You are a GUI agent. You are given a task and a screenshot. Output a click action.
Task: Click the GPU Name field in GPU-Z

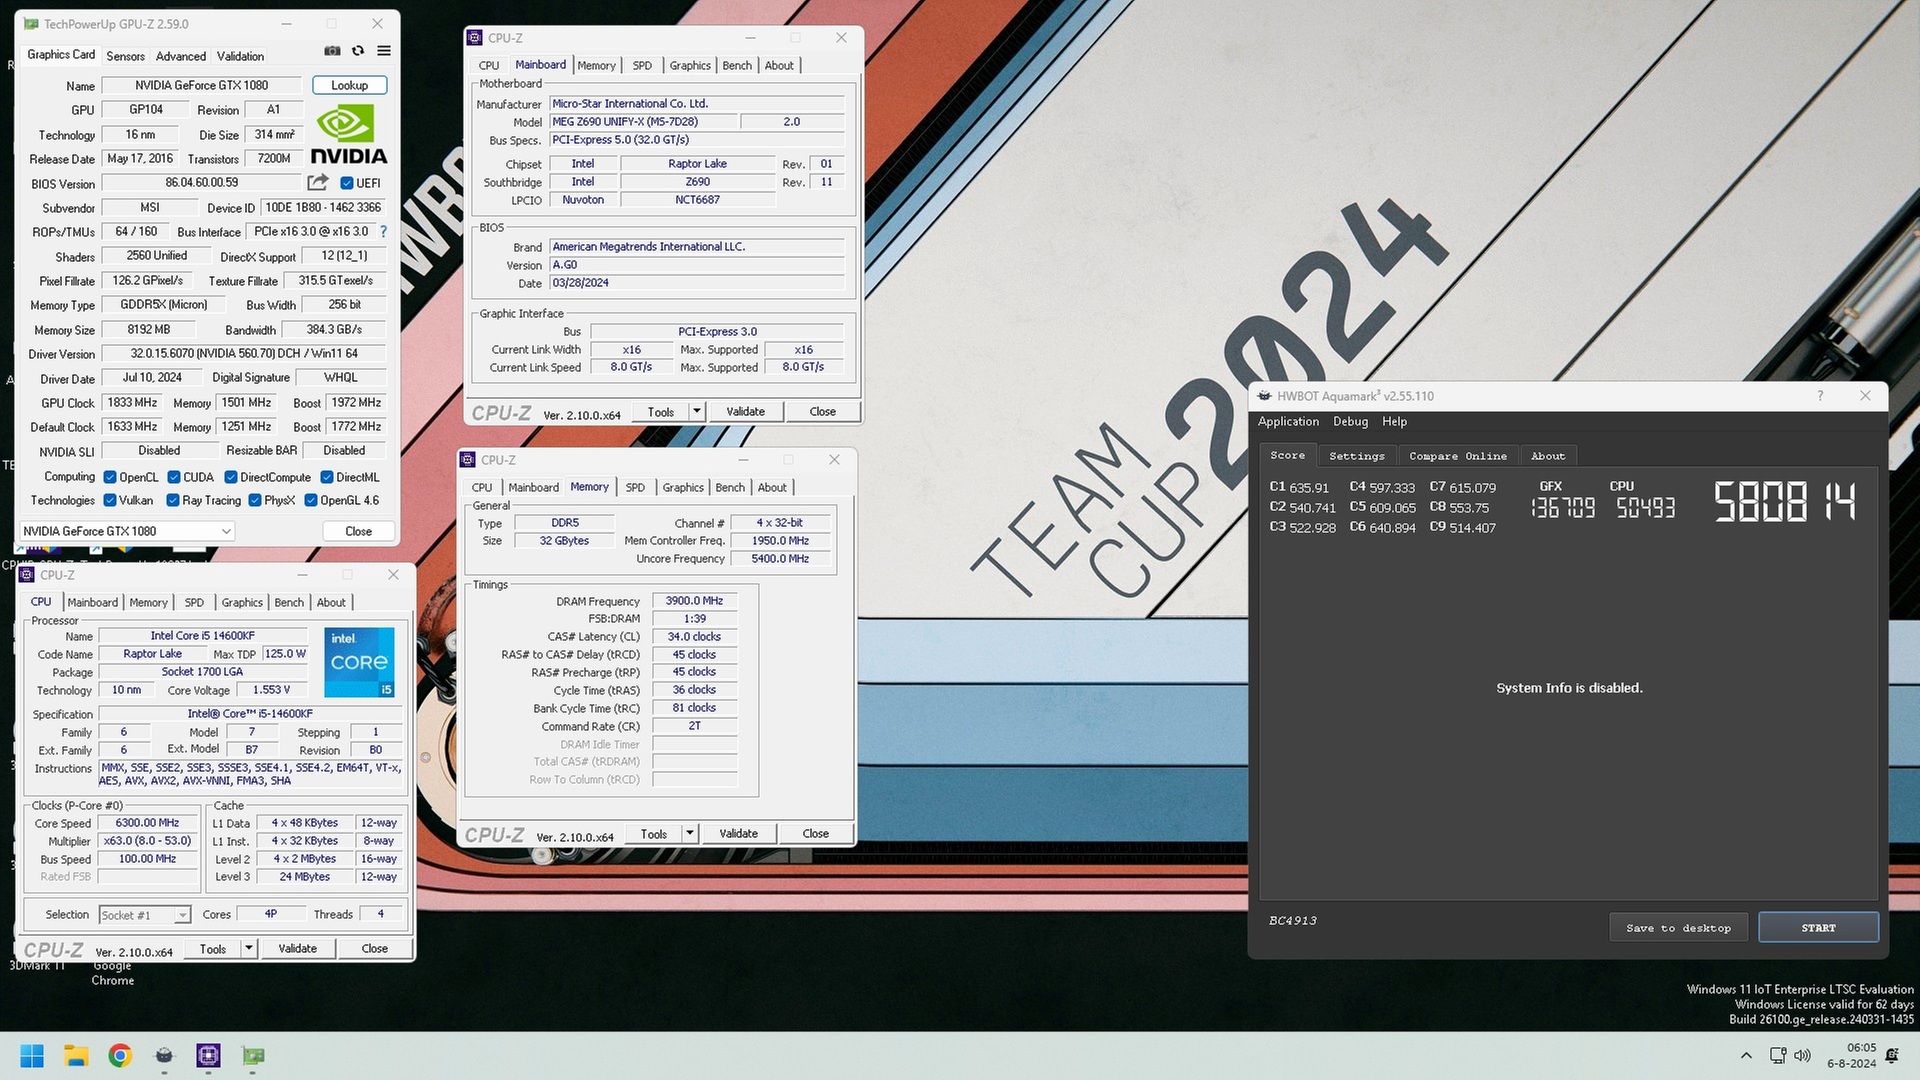click(201, 85)
